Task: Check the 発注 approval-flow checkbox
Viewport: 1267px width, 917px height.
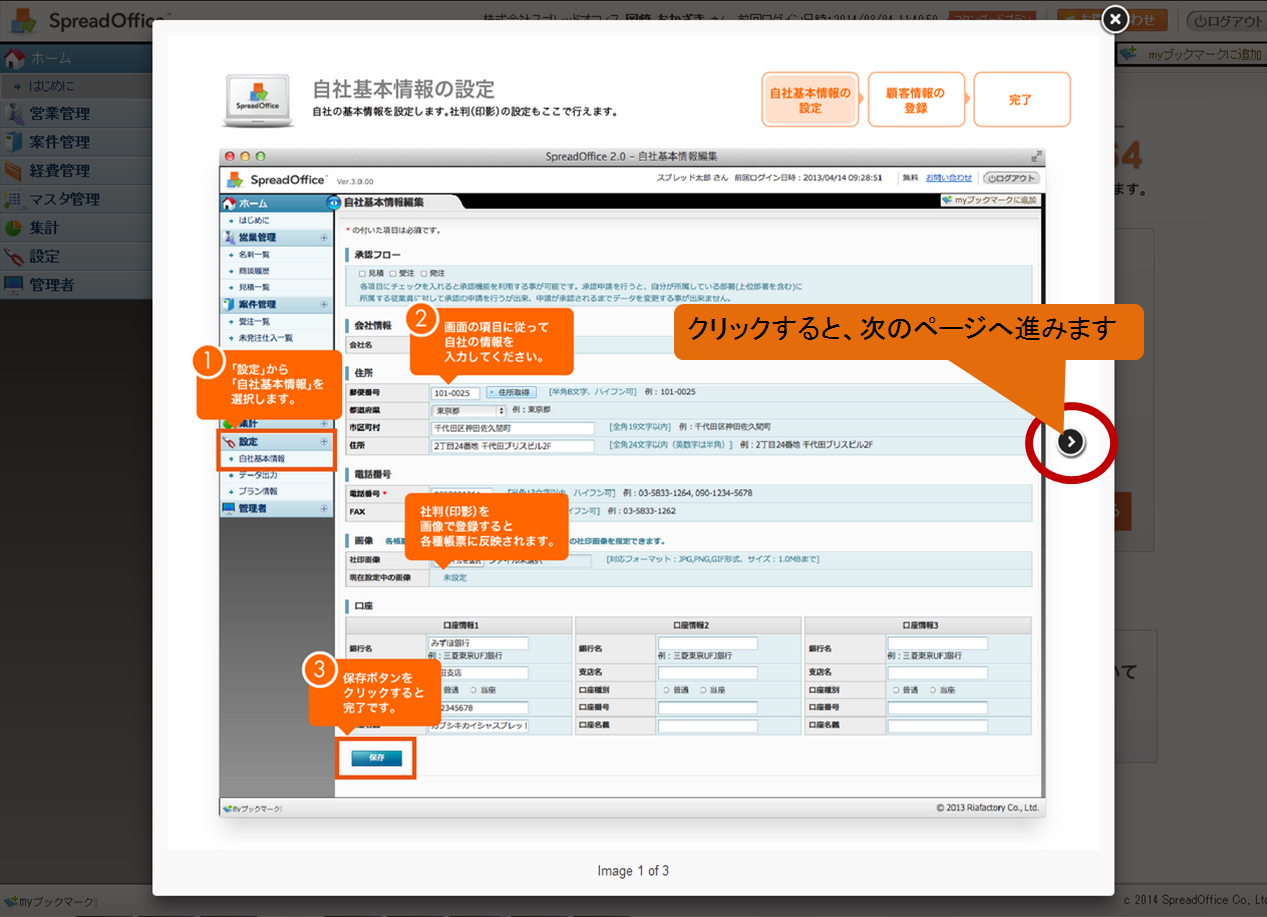Action: click(424, 273)
